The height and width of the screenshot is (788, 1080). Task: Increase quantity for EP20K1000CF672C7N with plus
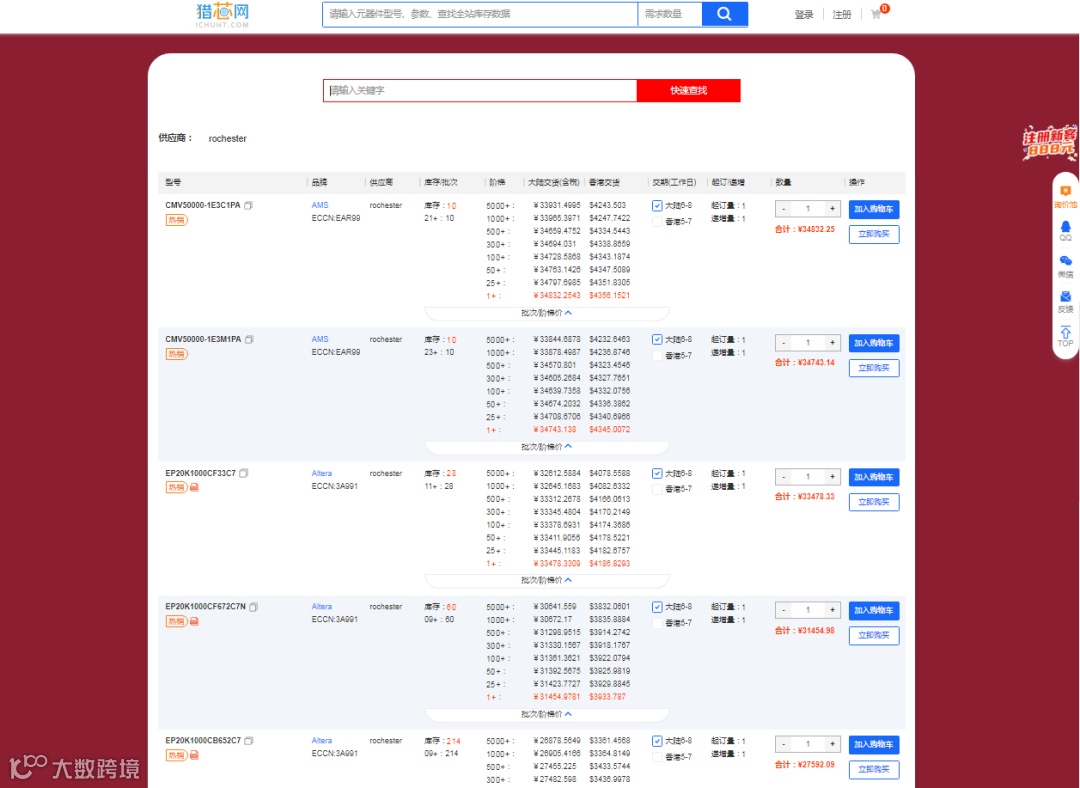pyautogui.click(x=832, y=610)
